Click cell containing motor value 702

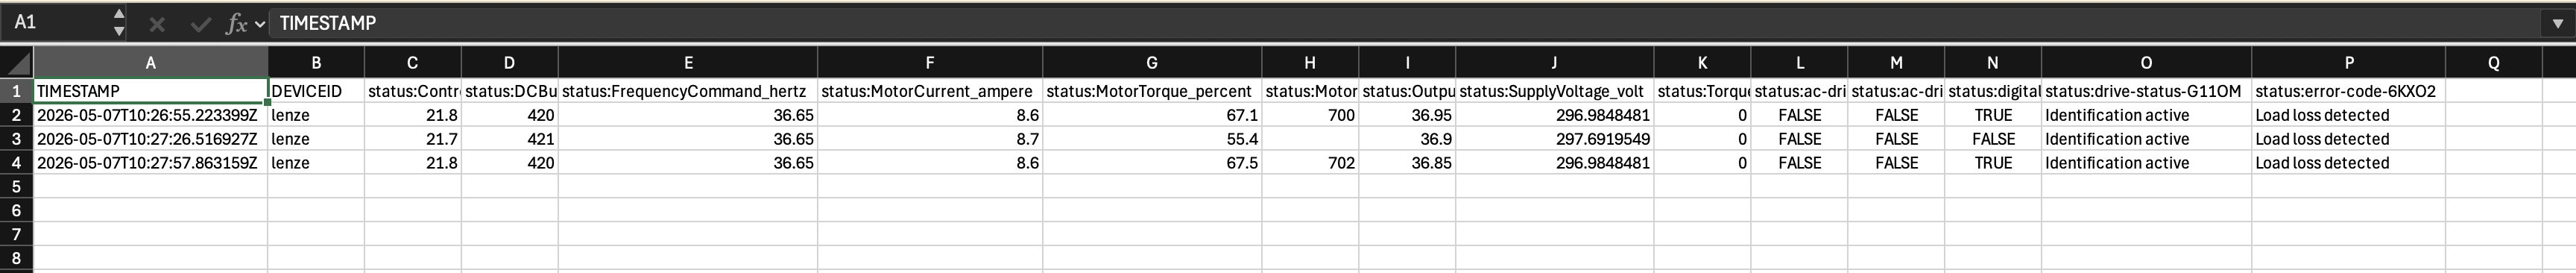[x=1310, y=163]
